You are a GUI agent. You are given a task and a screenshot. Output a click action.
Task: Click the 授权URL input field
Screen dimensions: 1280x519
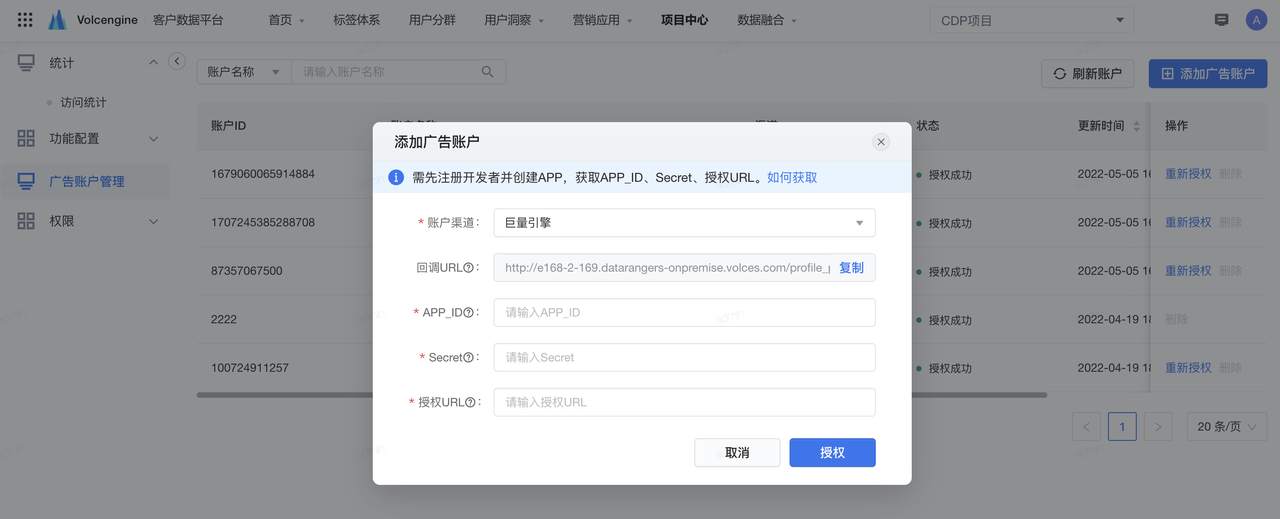click(x=684, y=402)
